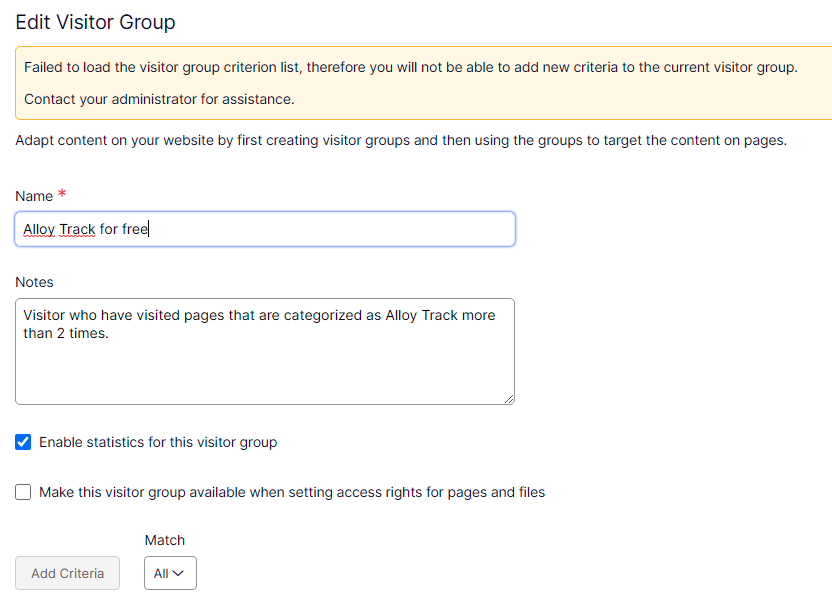The height and width of the screenshot is (609, 832).
Task: Click the "Adapt content on your website" description
Action: (x=401, y=140)
